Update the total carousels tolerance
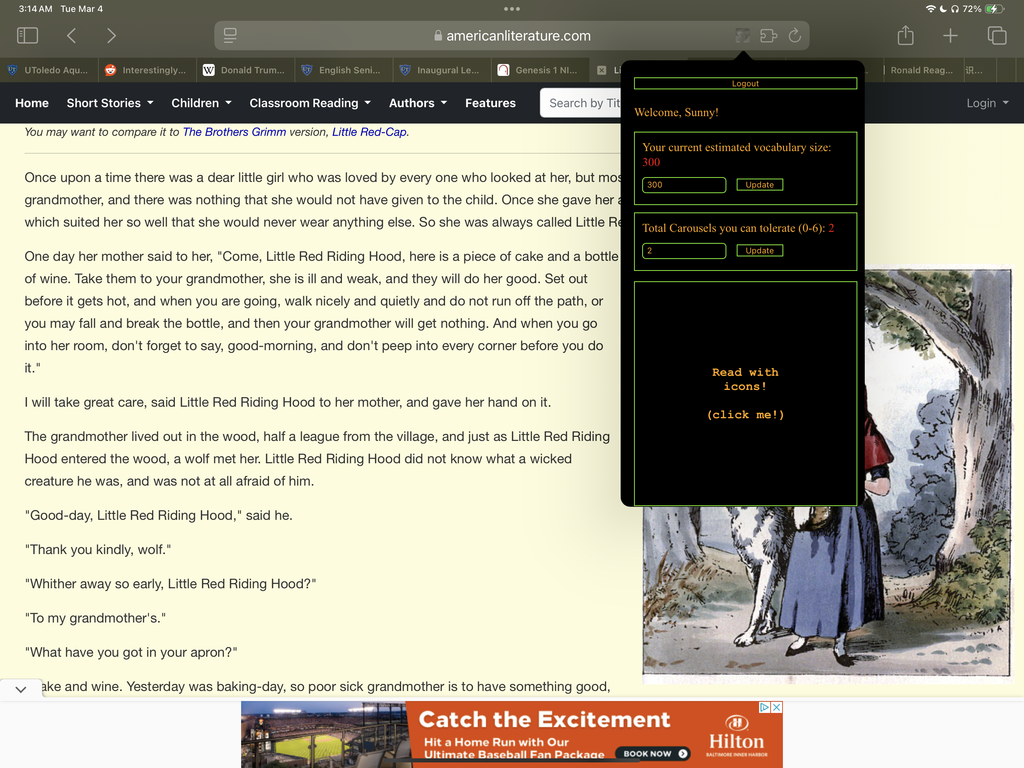The height and width of the screenshot is (768, 1024). pos(760,251)
